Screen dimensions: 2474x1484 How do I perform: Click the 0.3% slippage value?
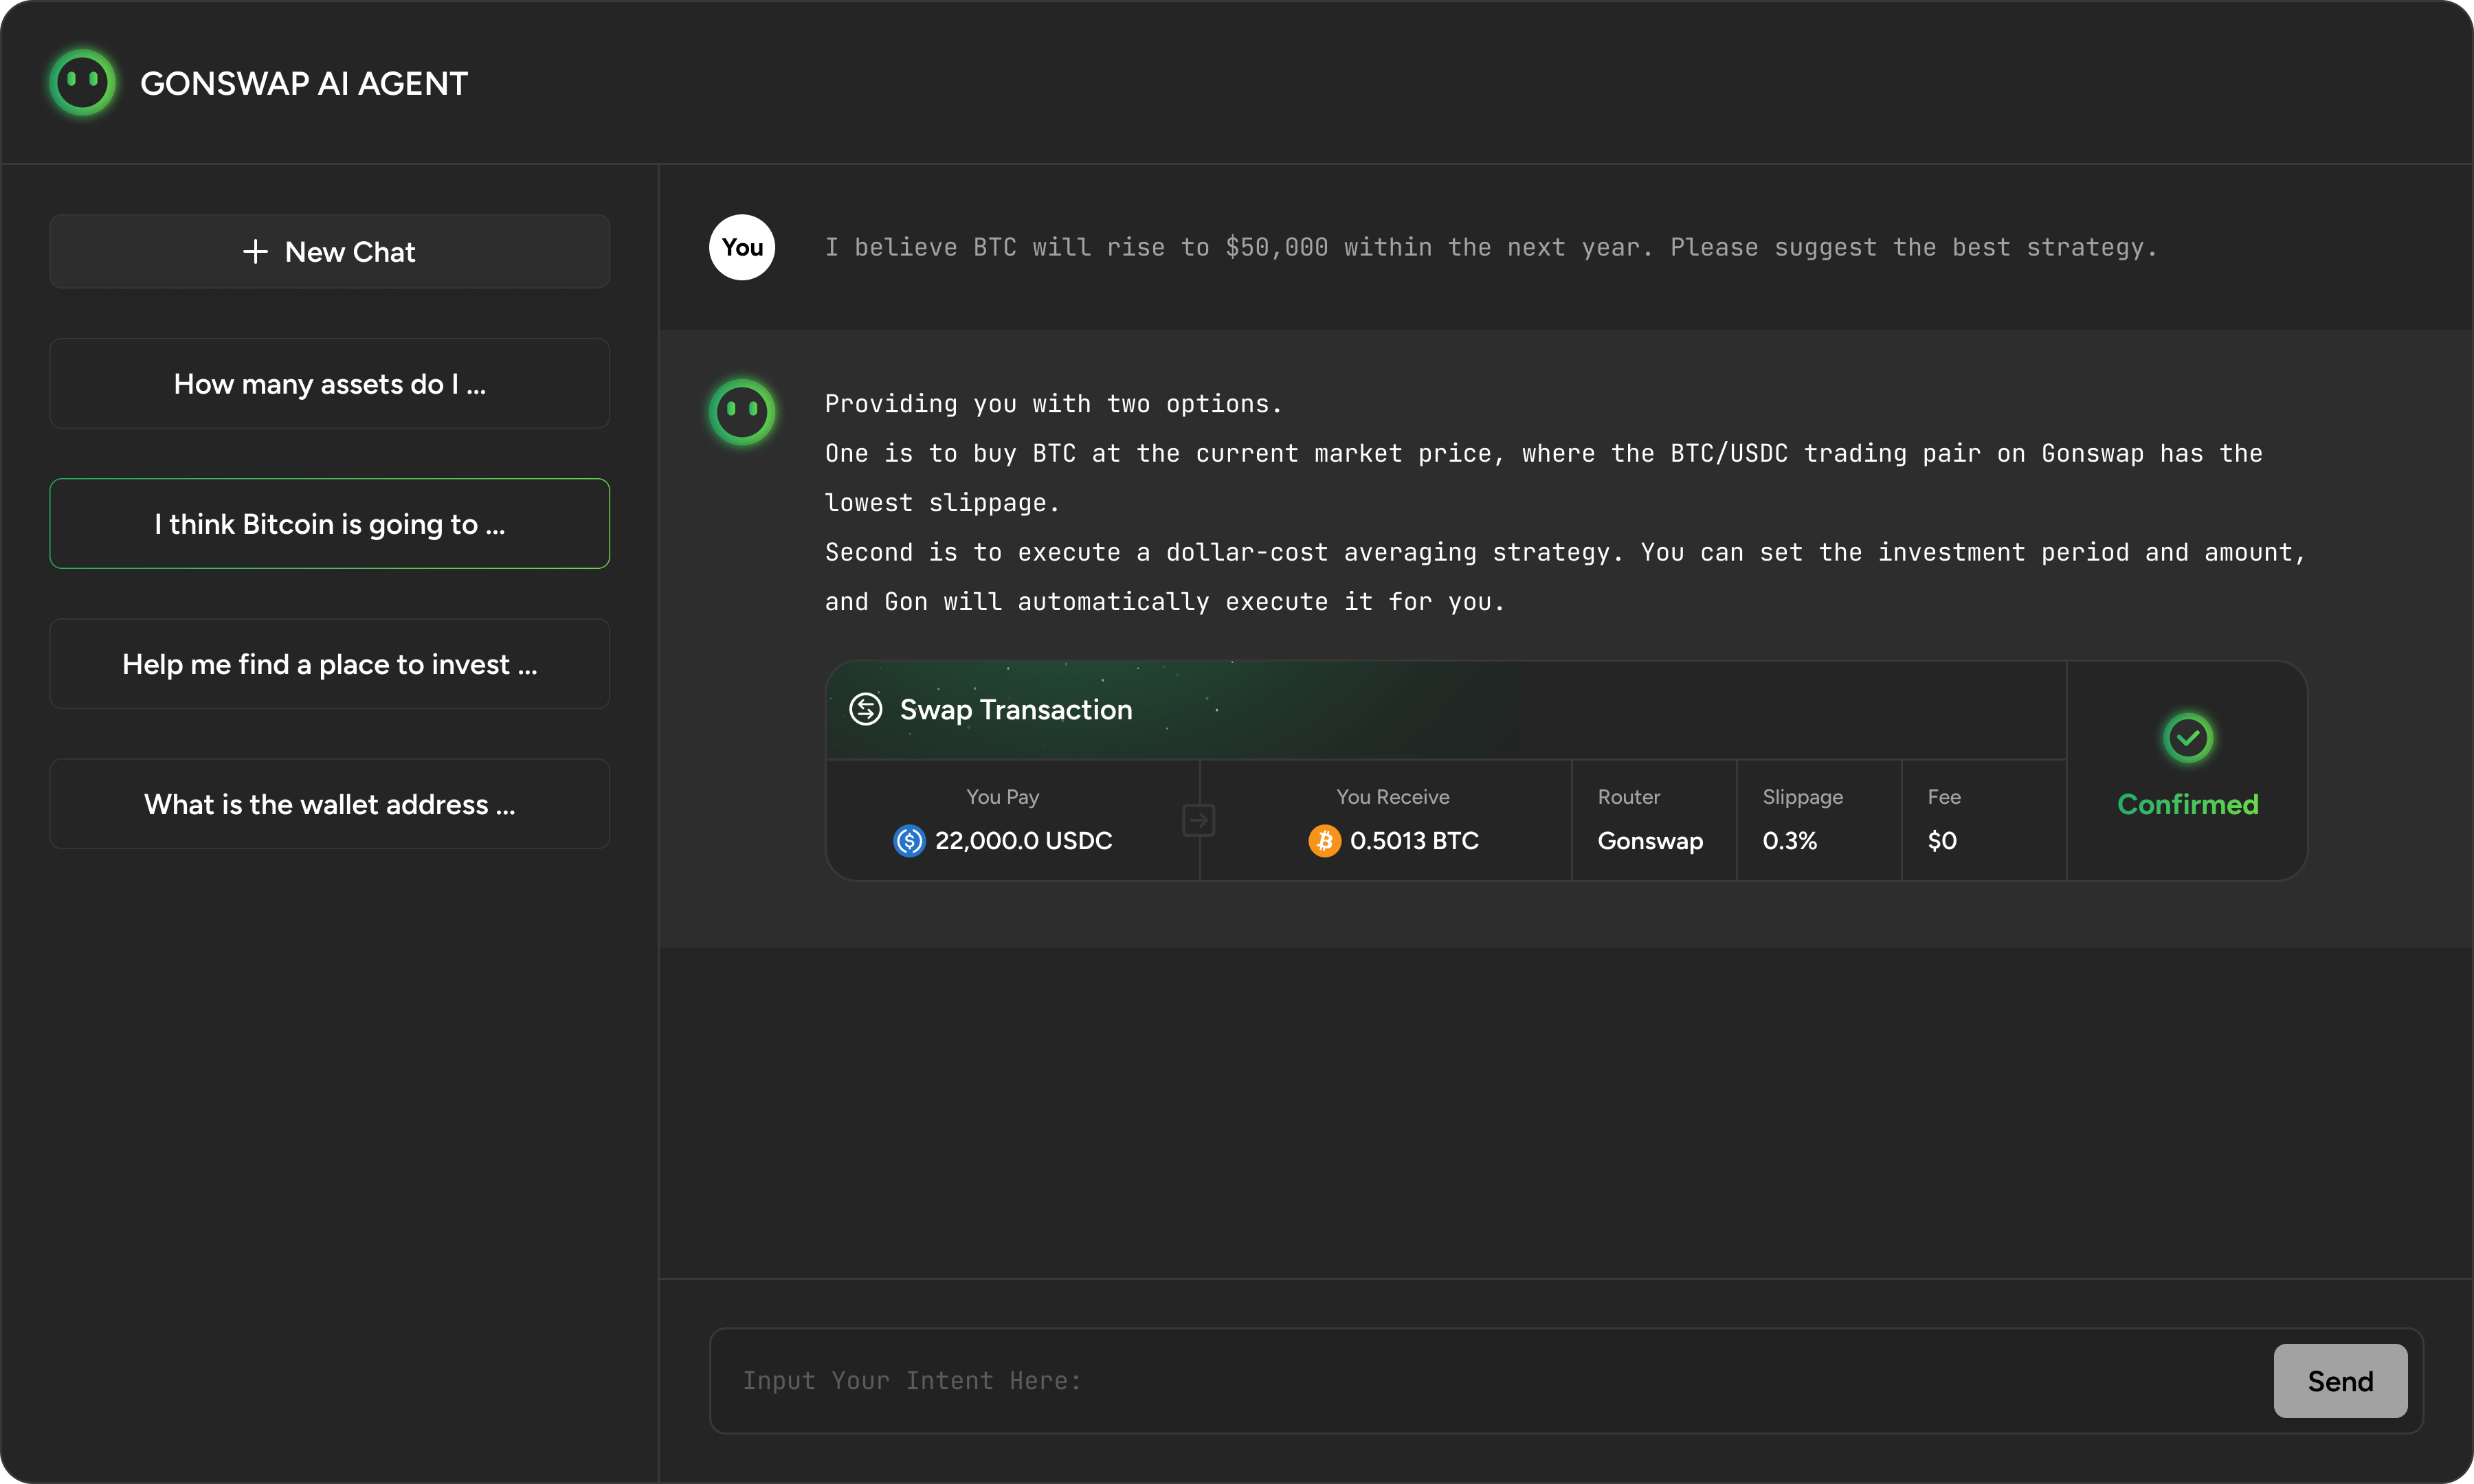point(1789,841)
